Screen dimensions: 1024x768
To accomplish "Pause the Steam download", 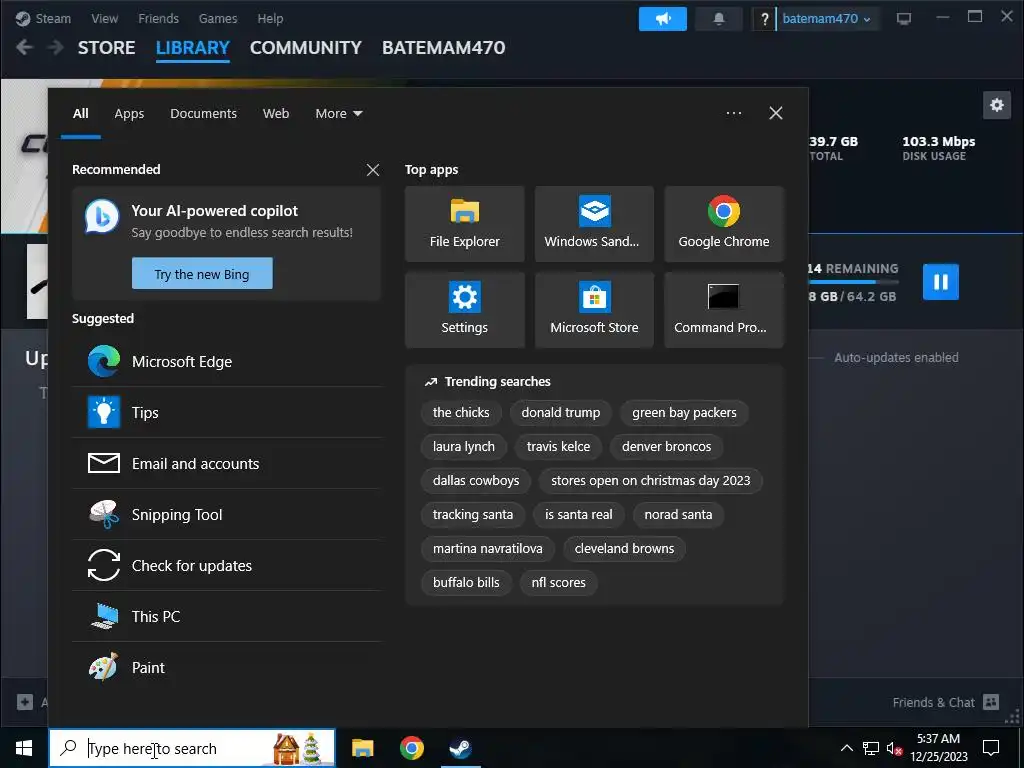I will point(940,281).
